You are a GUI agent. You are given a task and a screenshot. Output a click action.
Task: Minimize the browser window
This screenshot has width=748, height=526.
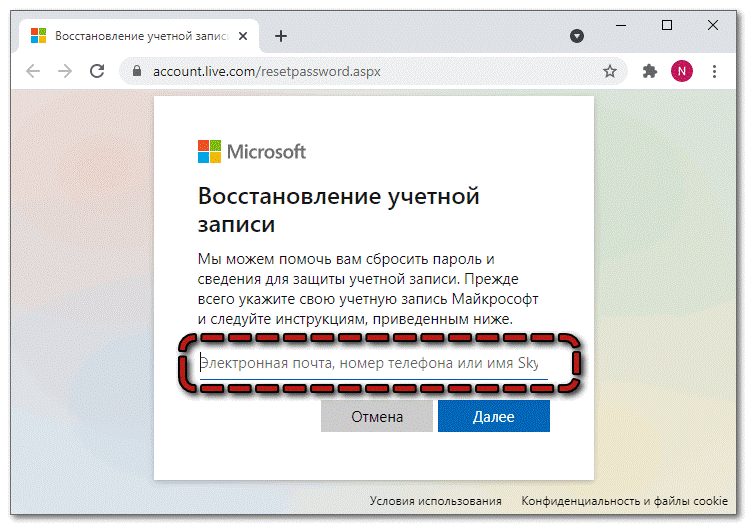(x=621, y=25)
